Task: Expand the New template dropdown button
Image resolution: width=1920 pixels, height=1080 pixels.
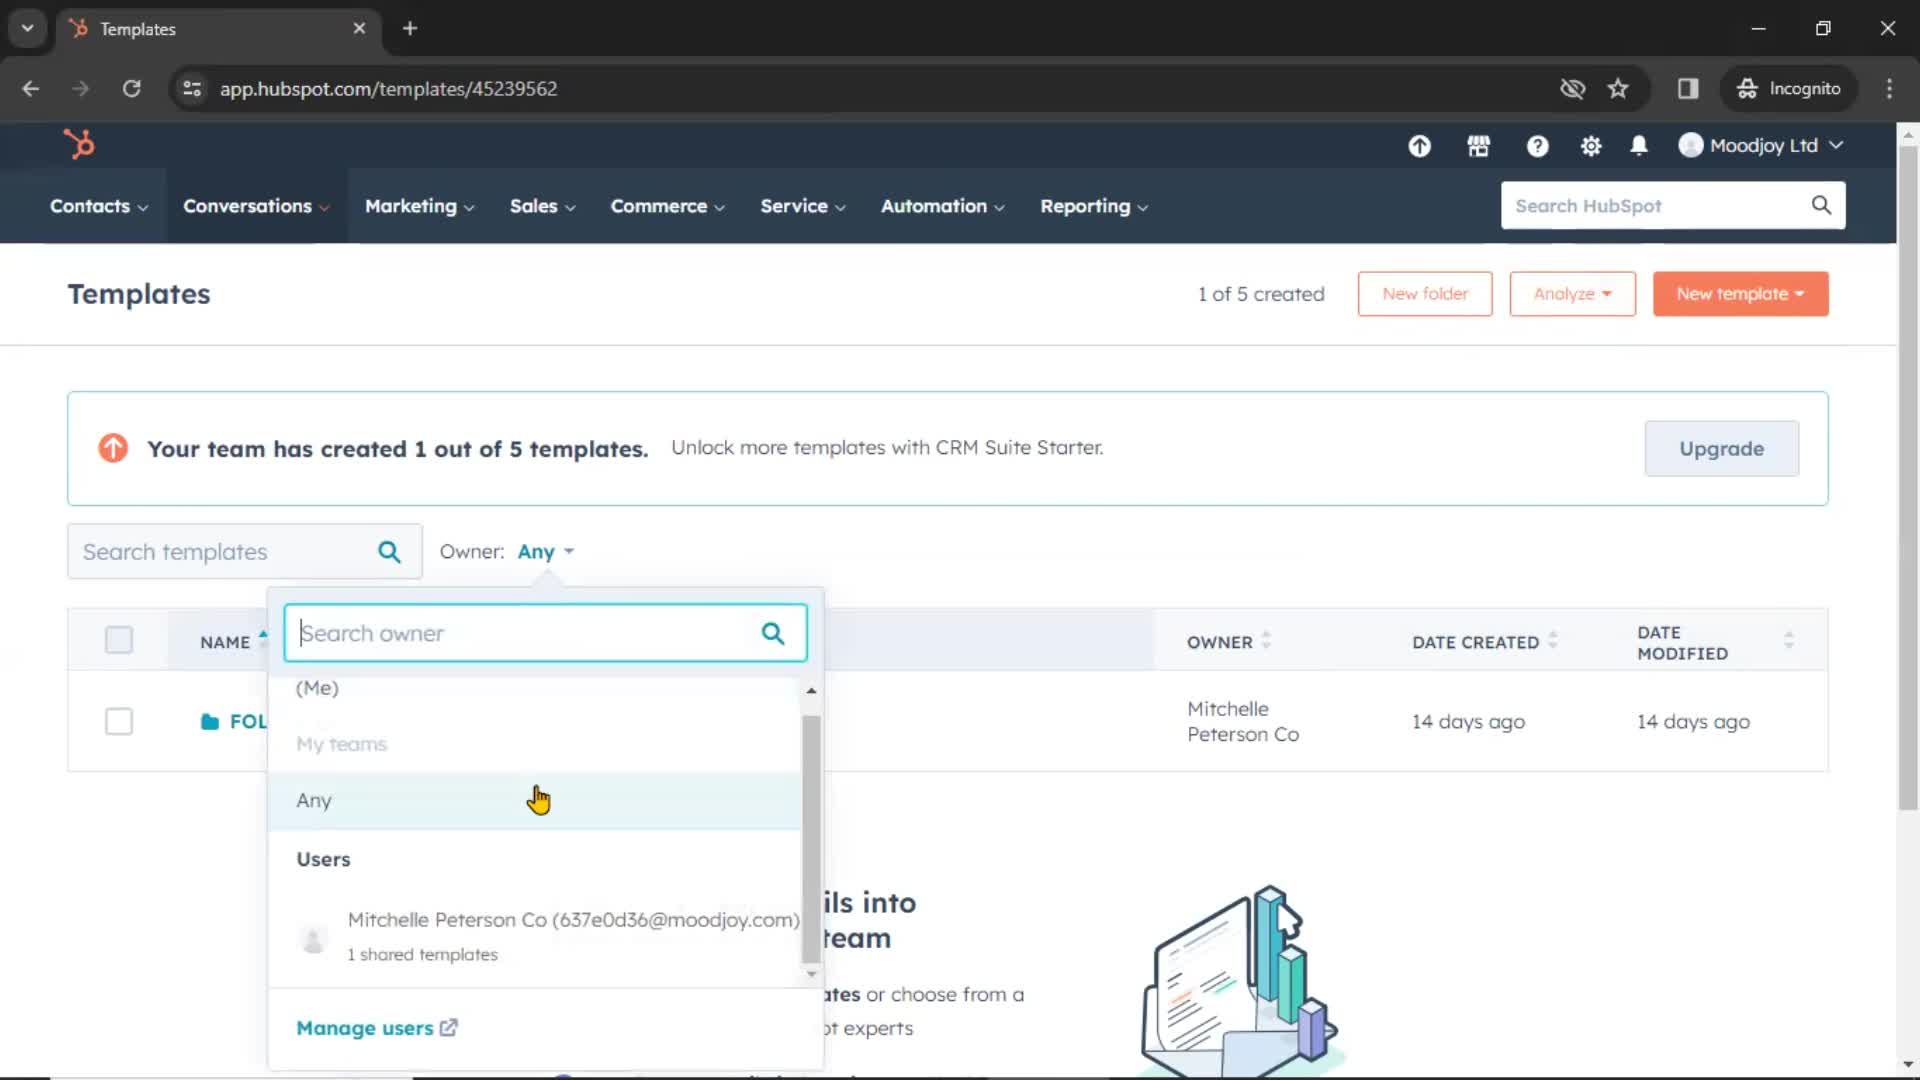Action: pos(1740,294)
